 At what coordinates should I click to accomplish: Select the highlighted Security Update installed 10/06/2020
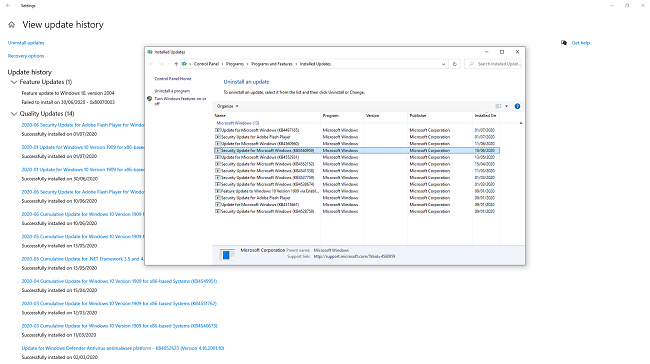pyautogui.click(x=357, y=150)
